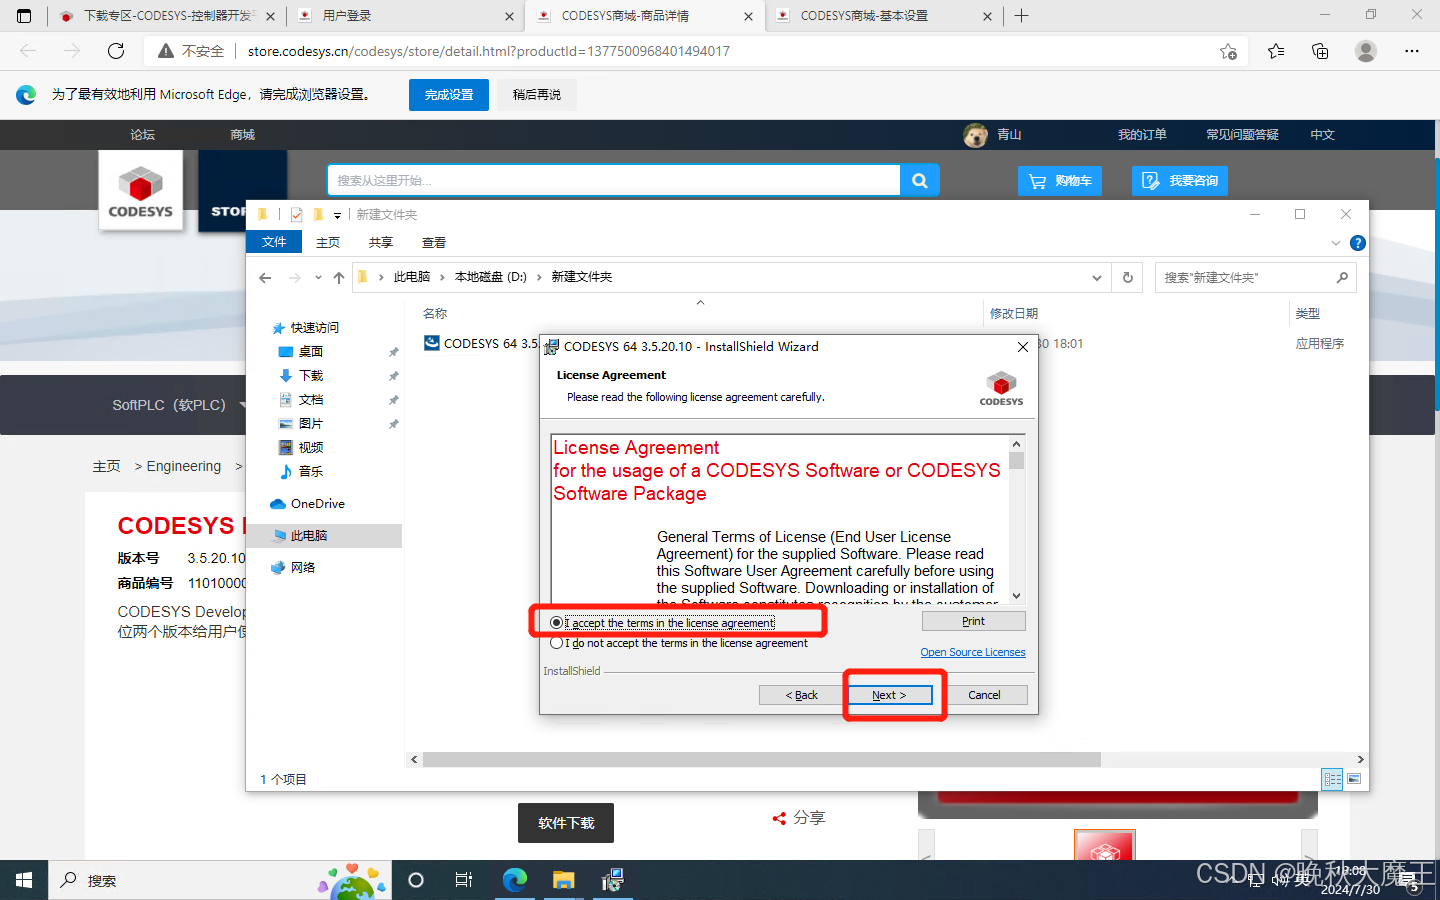Click the Next button in InstallShield Wizard

(889, 695)
